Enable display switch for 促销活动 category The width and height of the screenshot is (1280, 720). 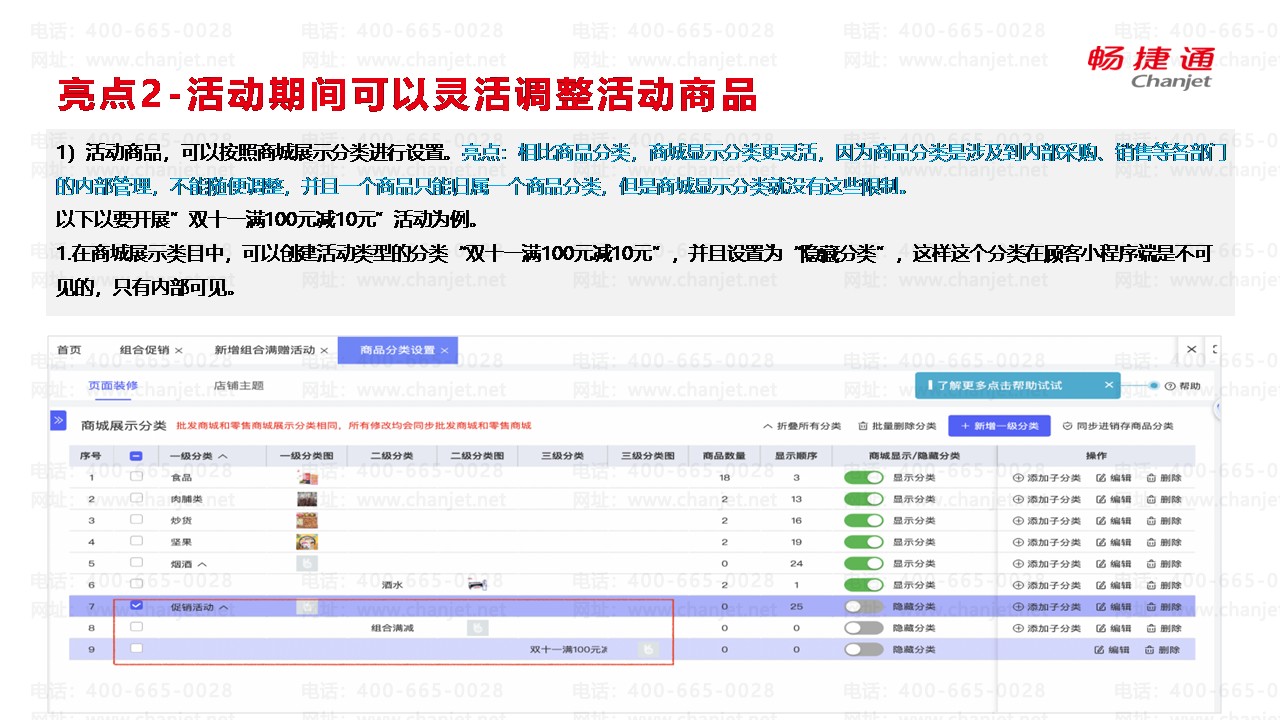(863, 607)
